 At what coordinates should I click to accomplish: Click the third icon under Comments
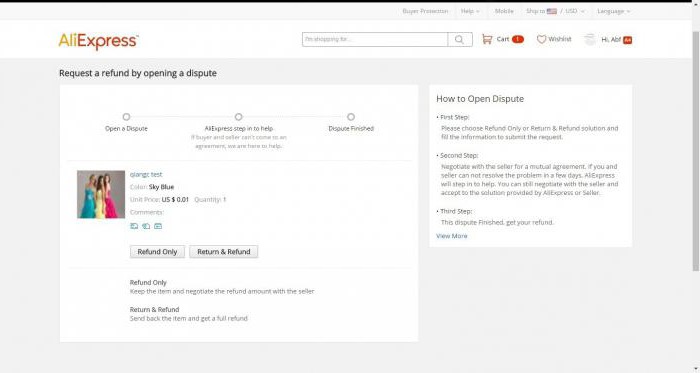[158, 226]
